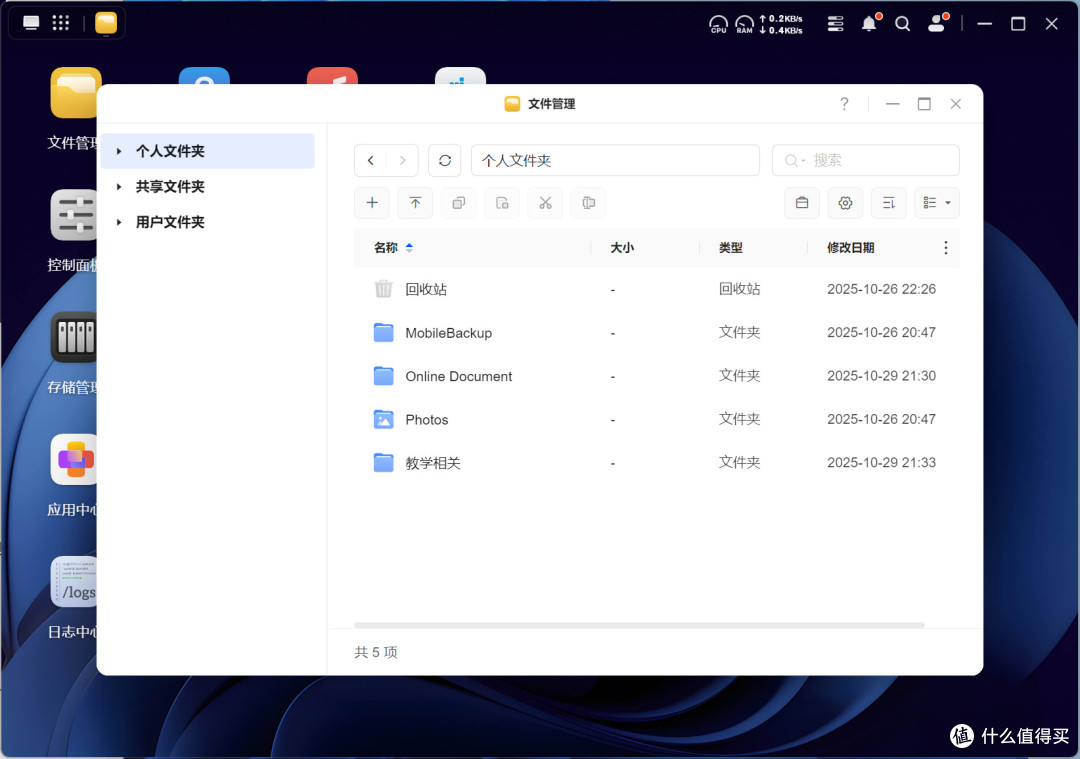
Task: Click the path field showing 个人文件夹
Action: 615,160
